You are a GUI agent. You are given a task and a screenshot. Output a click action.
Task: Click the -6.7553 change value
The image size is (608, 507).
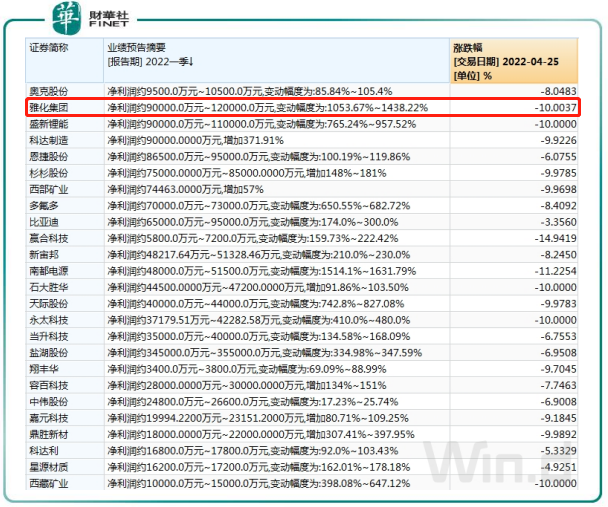click(x=558, y=336)
